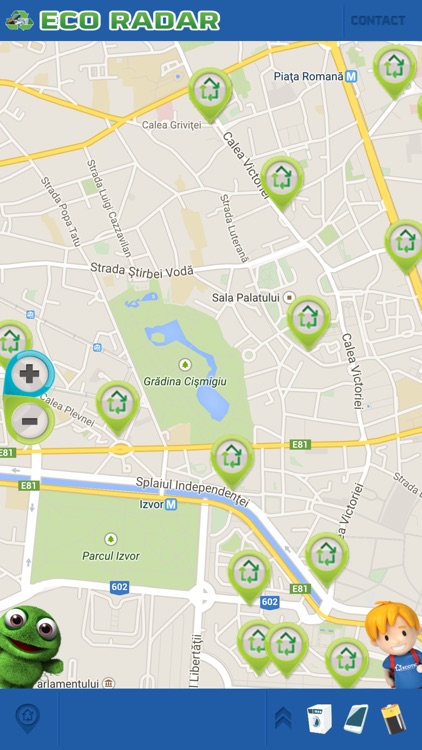The height and width of the screenshot is (750, 422).
Task: Zoom in with the plus button
Action: click(x=30, y=374)
